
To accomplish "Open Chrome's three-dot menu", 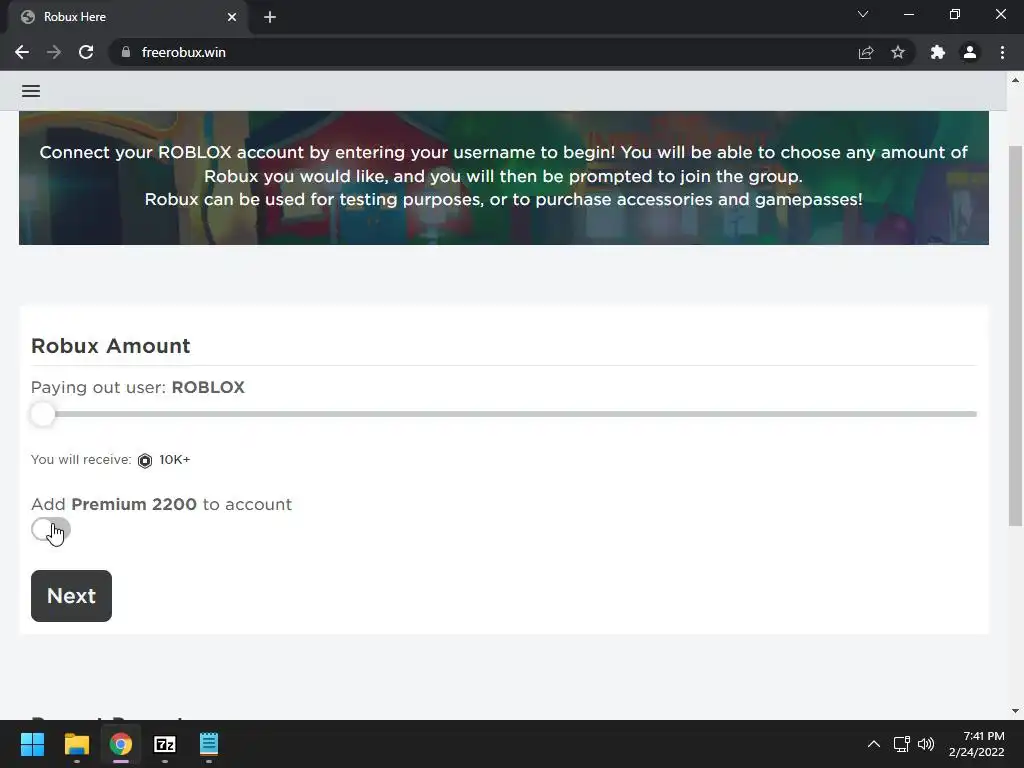I will (1002, 52).
